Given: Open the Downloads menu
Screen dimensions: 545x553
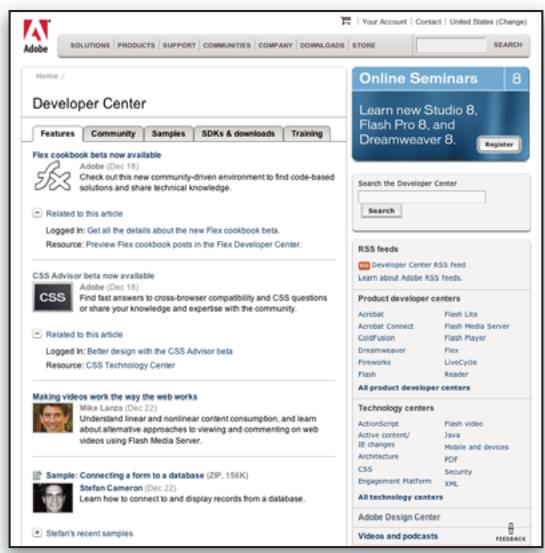Looking at the screenshot, I should pos(322,45).
